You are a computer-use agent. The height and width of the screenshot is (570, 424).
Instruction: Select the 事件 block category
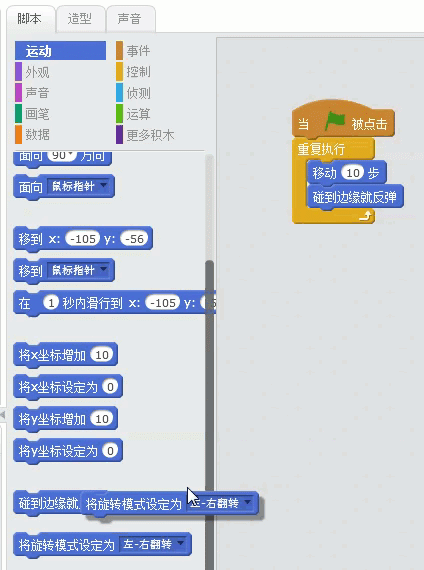click(138, 51)
